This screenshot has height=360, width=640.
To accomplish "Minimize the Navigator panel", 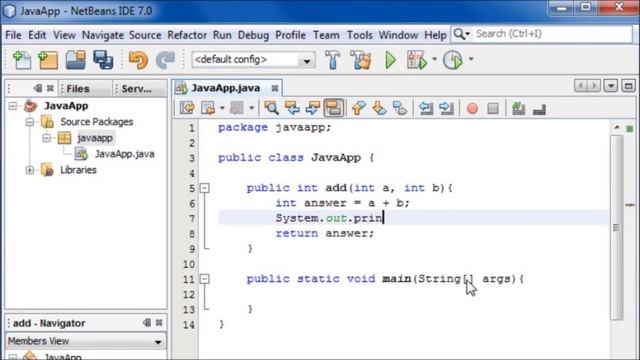I will (147, 323).
